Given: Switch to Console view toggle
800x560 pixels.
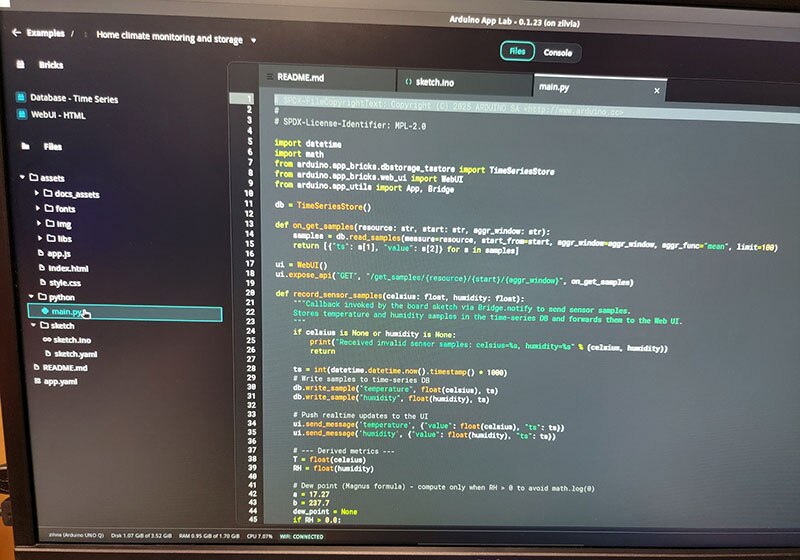Looking at the screenshot, I should pos(557,52).
